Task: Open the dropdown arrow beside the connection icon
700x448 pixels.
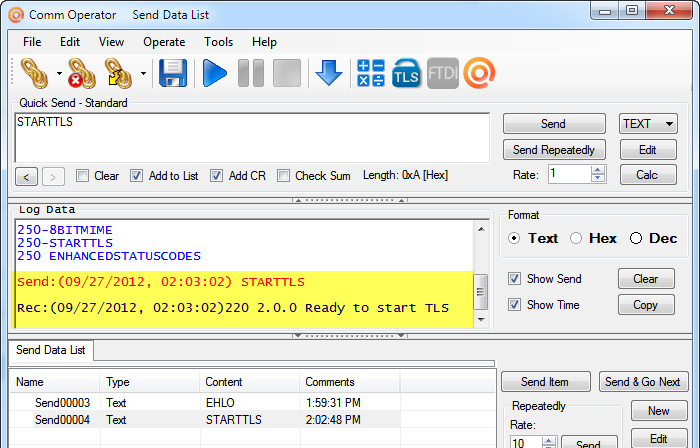Action: pos(59,73)
